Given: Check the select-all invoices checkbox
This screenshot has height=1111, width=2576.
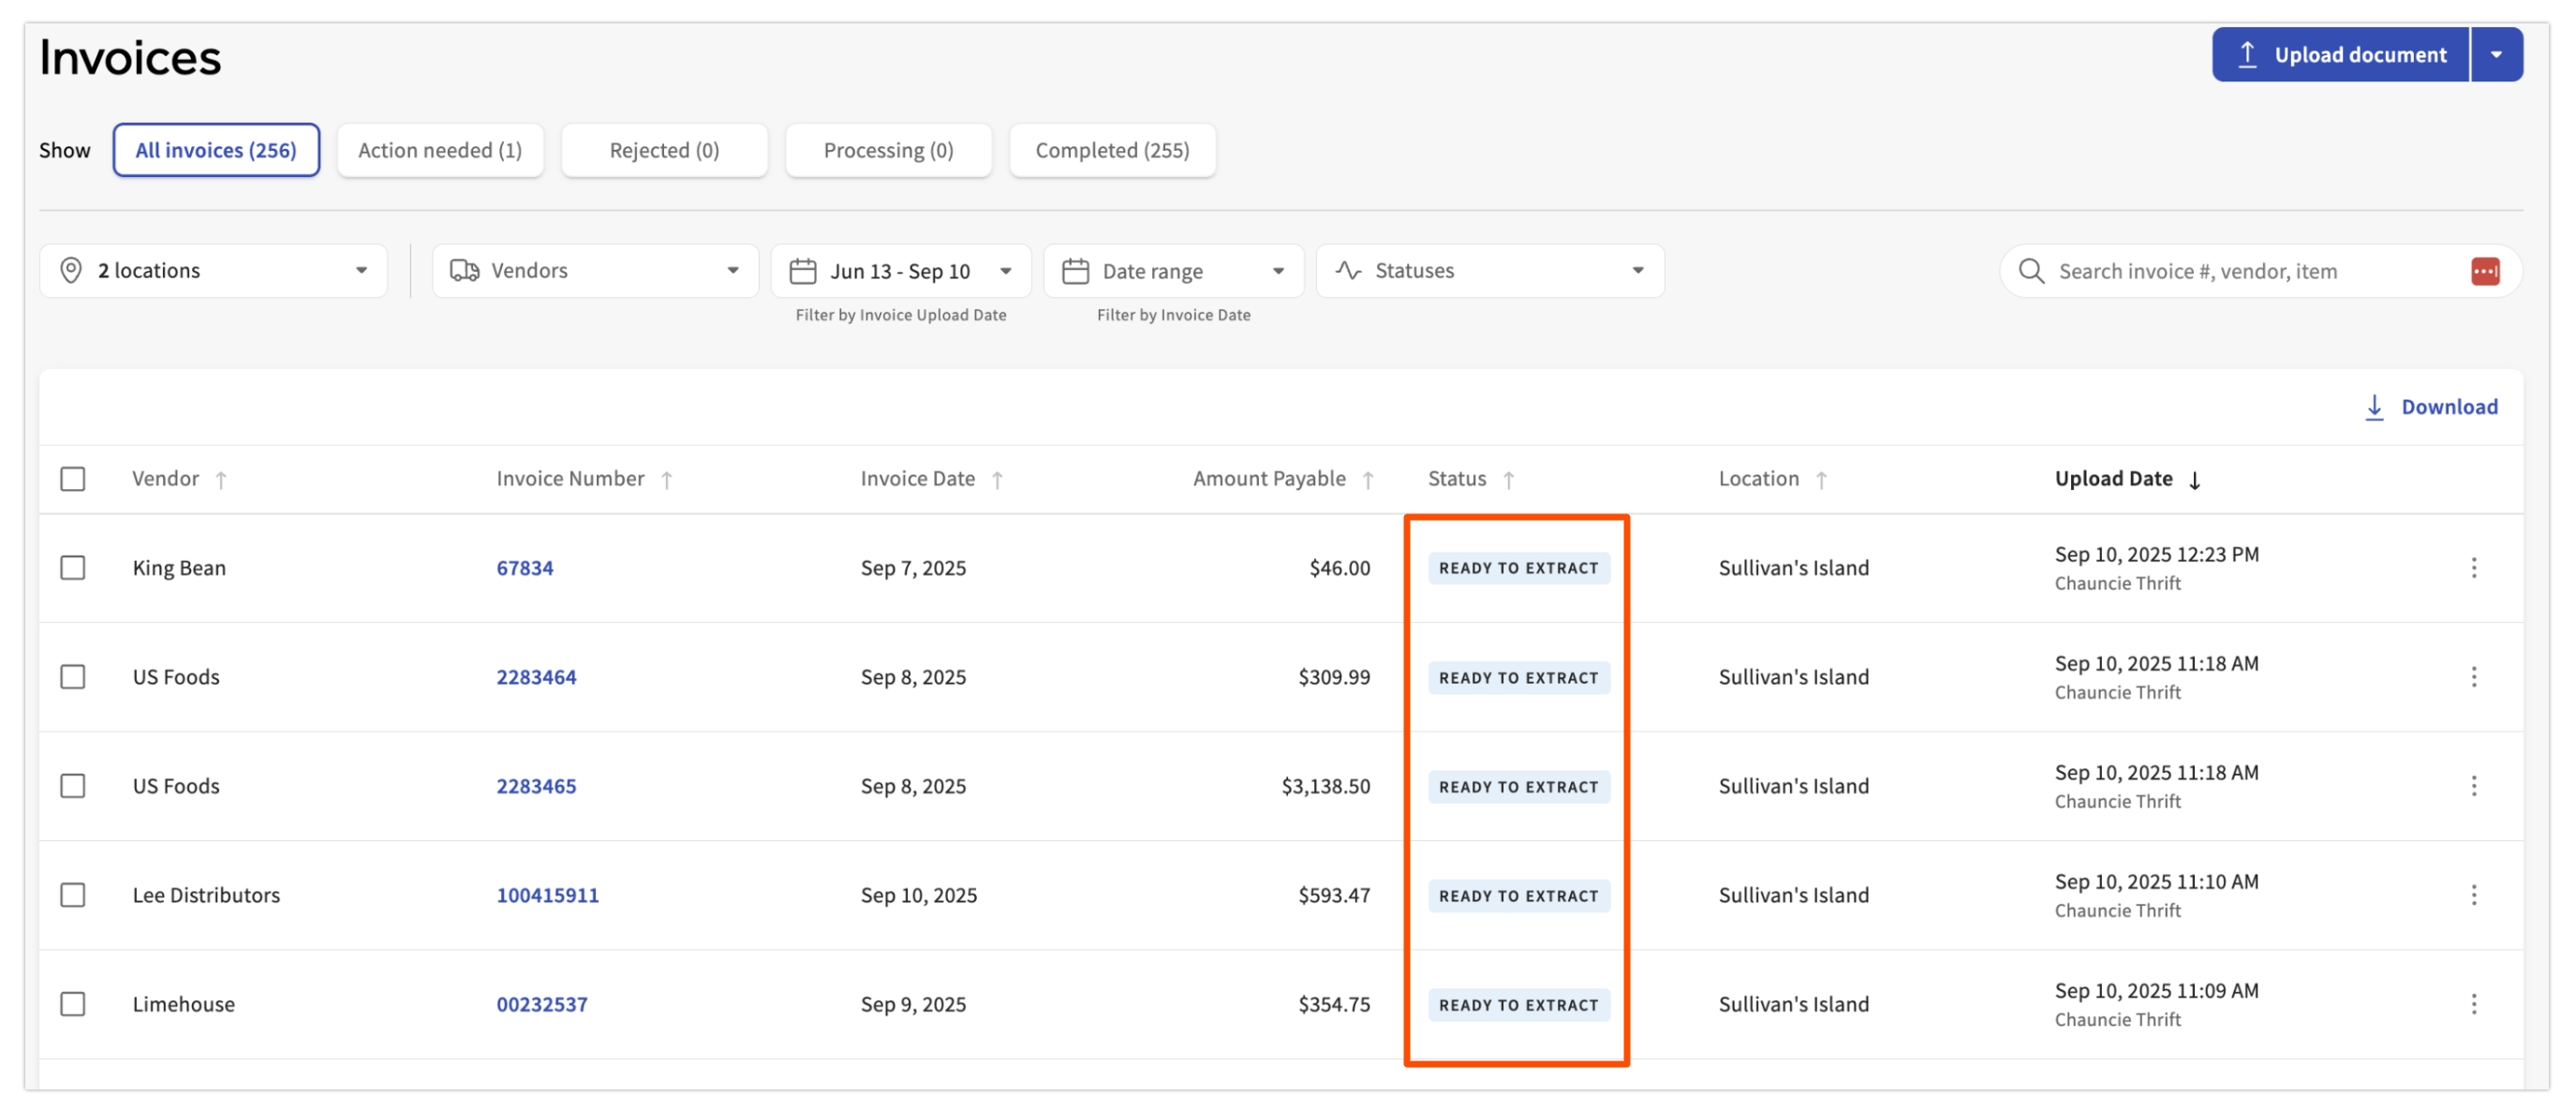Looking at the screenshot, I should point(73,479).
